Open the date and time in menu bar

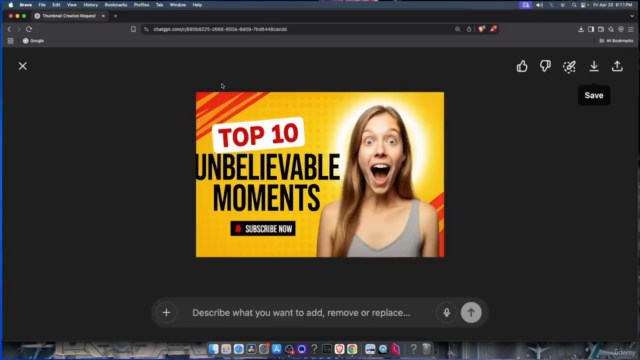(613, 5)
